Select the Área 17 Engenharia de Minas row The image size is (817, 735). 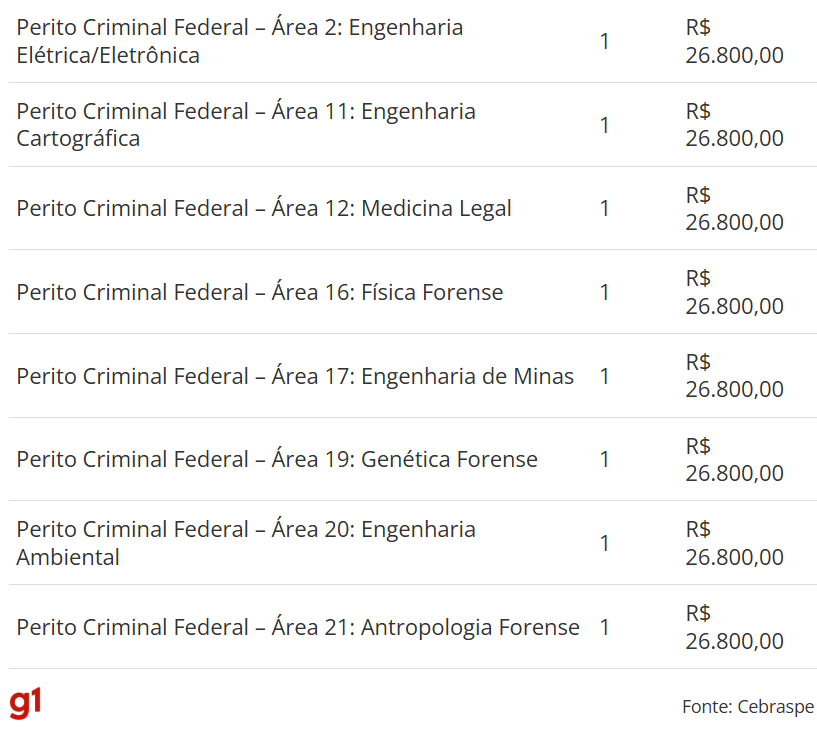(x=413, y=376)
